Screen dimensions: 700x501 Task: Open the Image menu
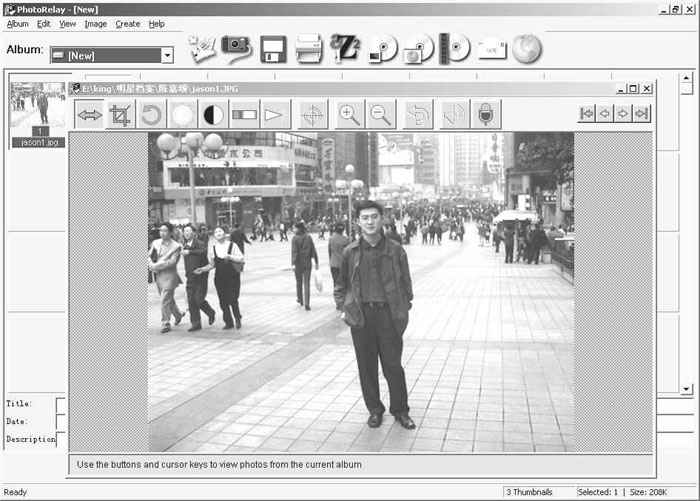tap(95, 23)
